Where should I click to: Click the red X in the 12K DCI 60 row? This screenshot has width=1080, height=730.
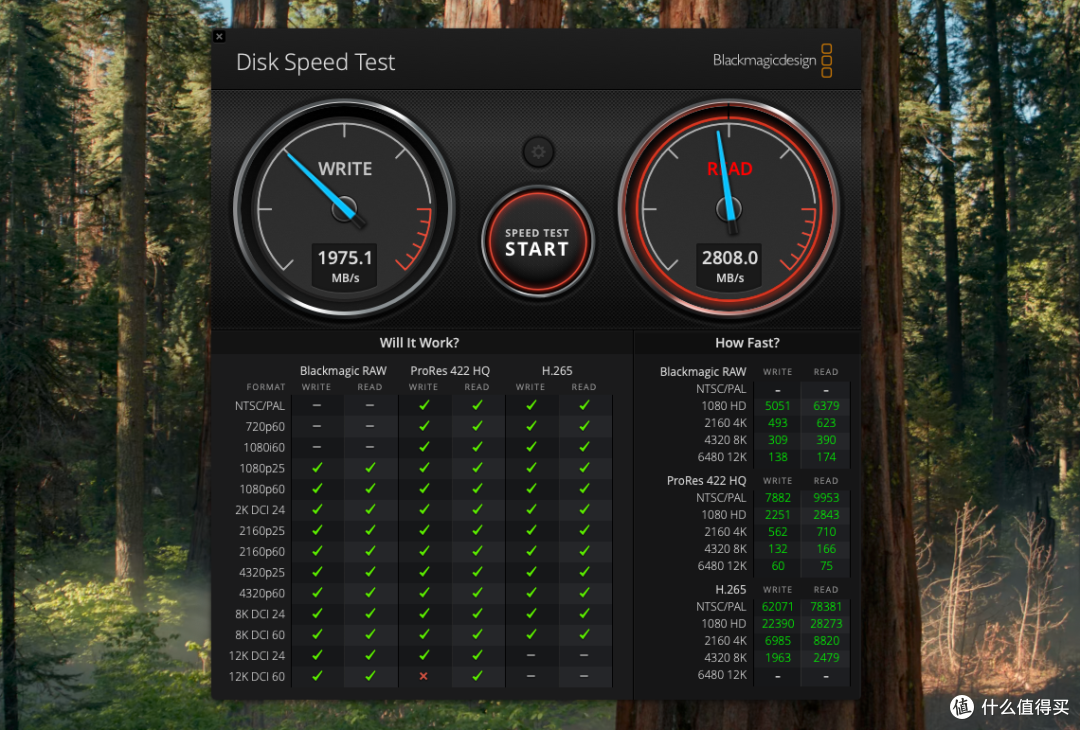point(424,676)
